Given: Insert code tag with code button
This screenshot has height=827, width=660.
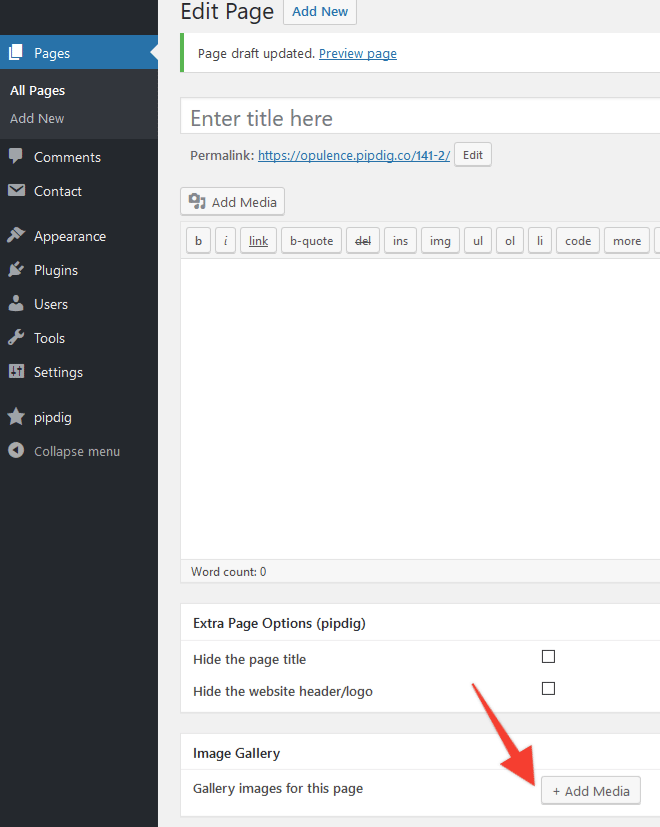Looking at the screenshot, I should 578,241.
